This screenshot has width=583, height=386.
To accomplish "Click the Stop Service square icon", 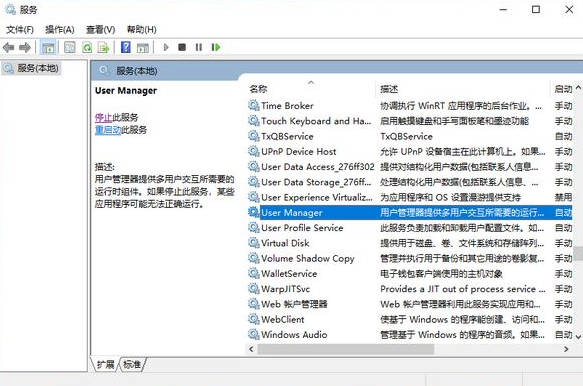I will 182,47.
